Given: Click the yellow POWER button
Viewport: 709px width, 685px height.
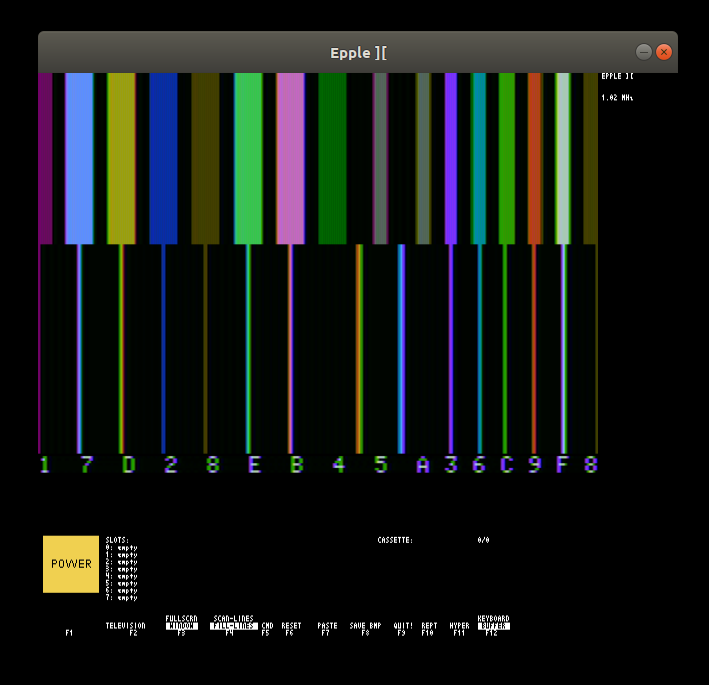Looking at the screenshot, I should pyautogui.click(x=71, y=564).
